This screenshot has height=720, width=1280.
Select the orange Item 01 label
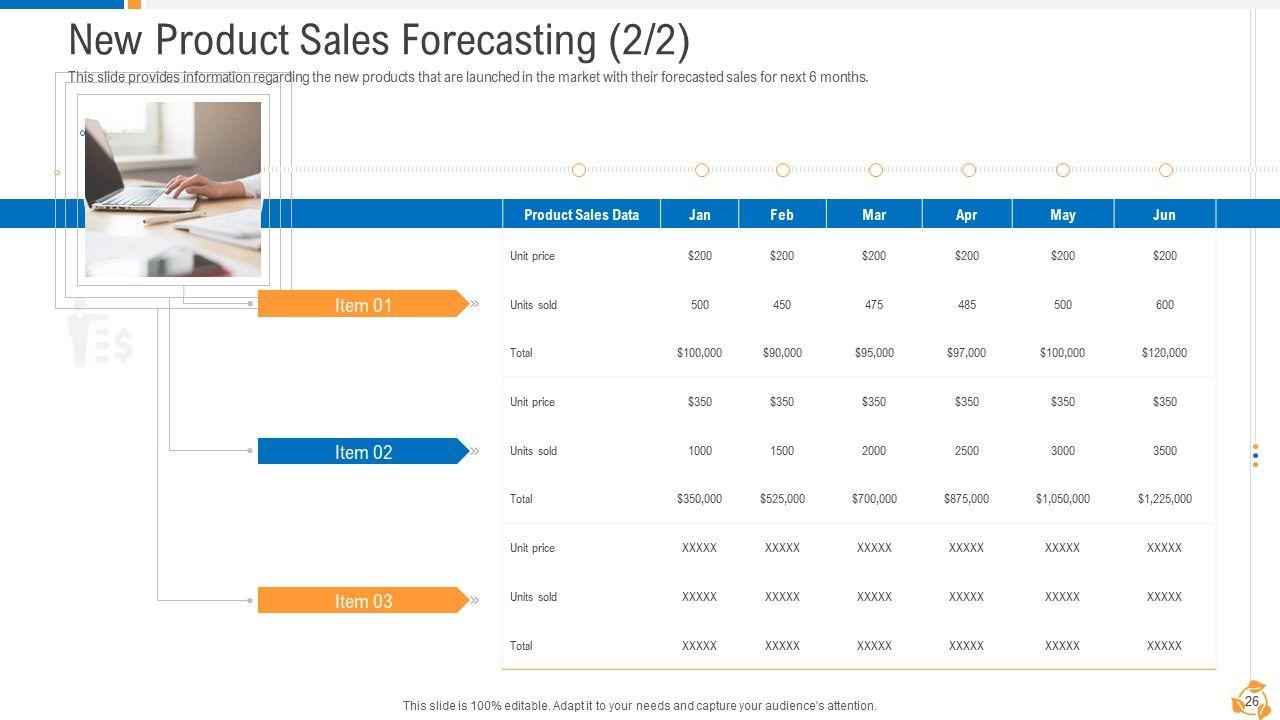[362, 304]
